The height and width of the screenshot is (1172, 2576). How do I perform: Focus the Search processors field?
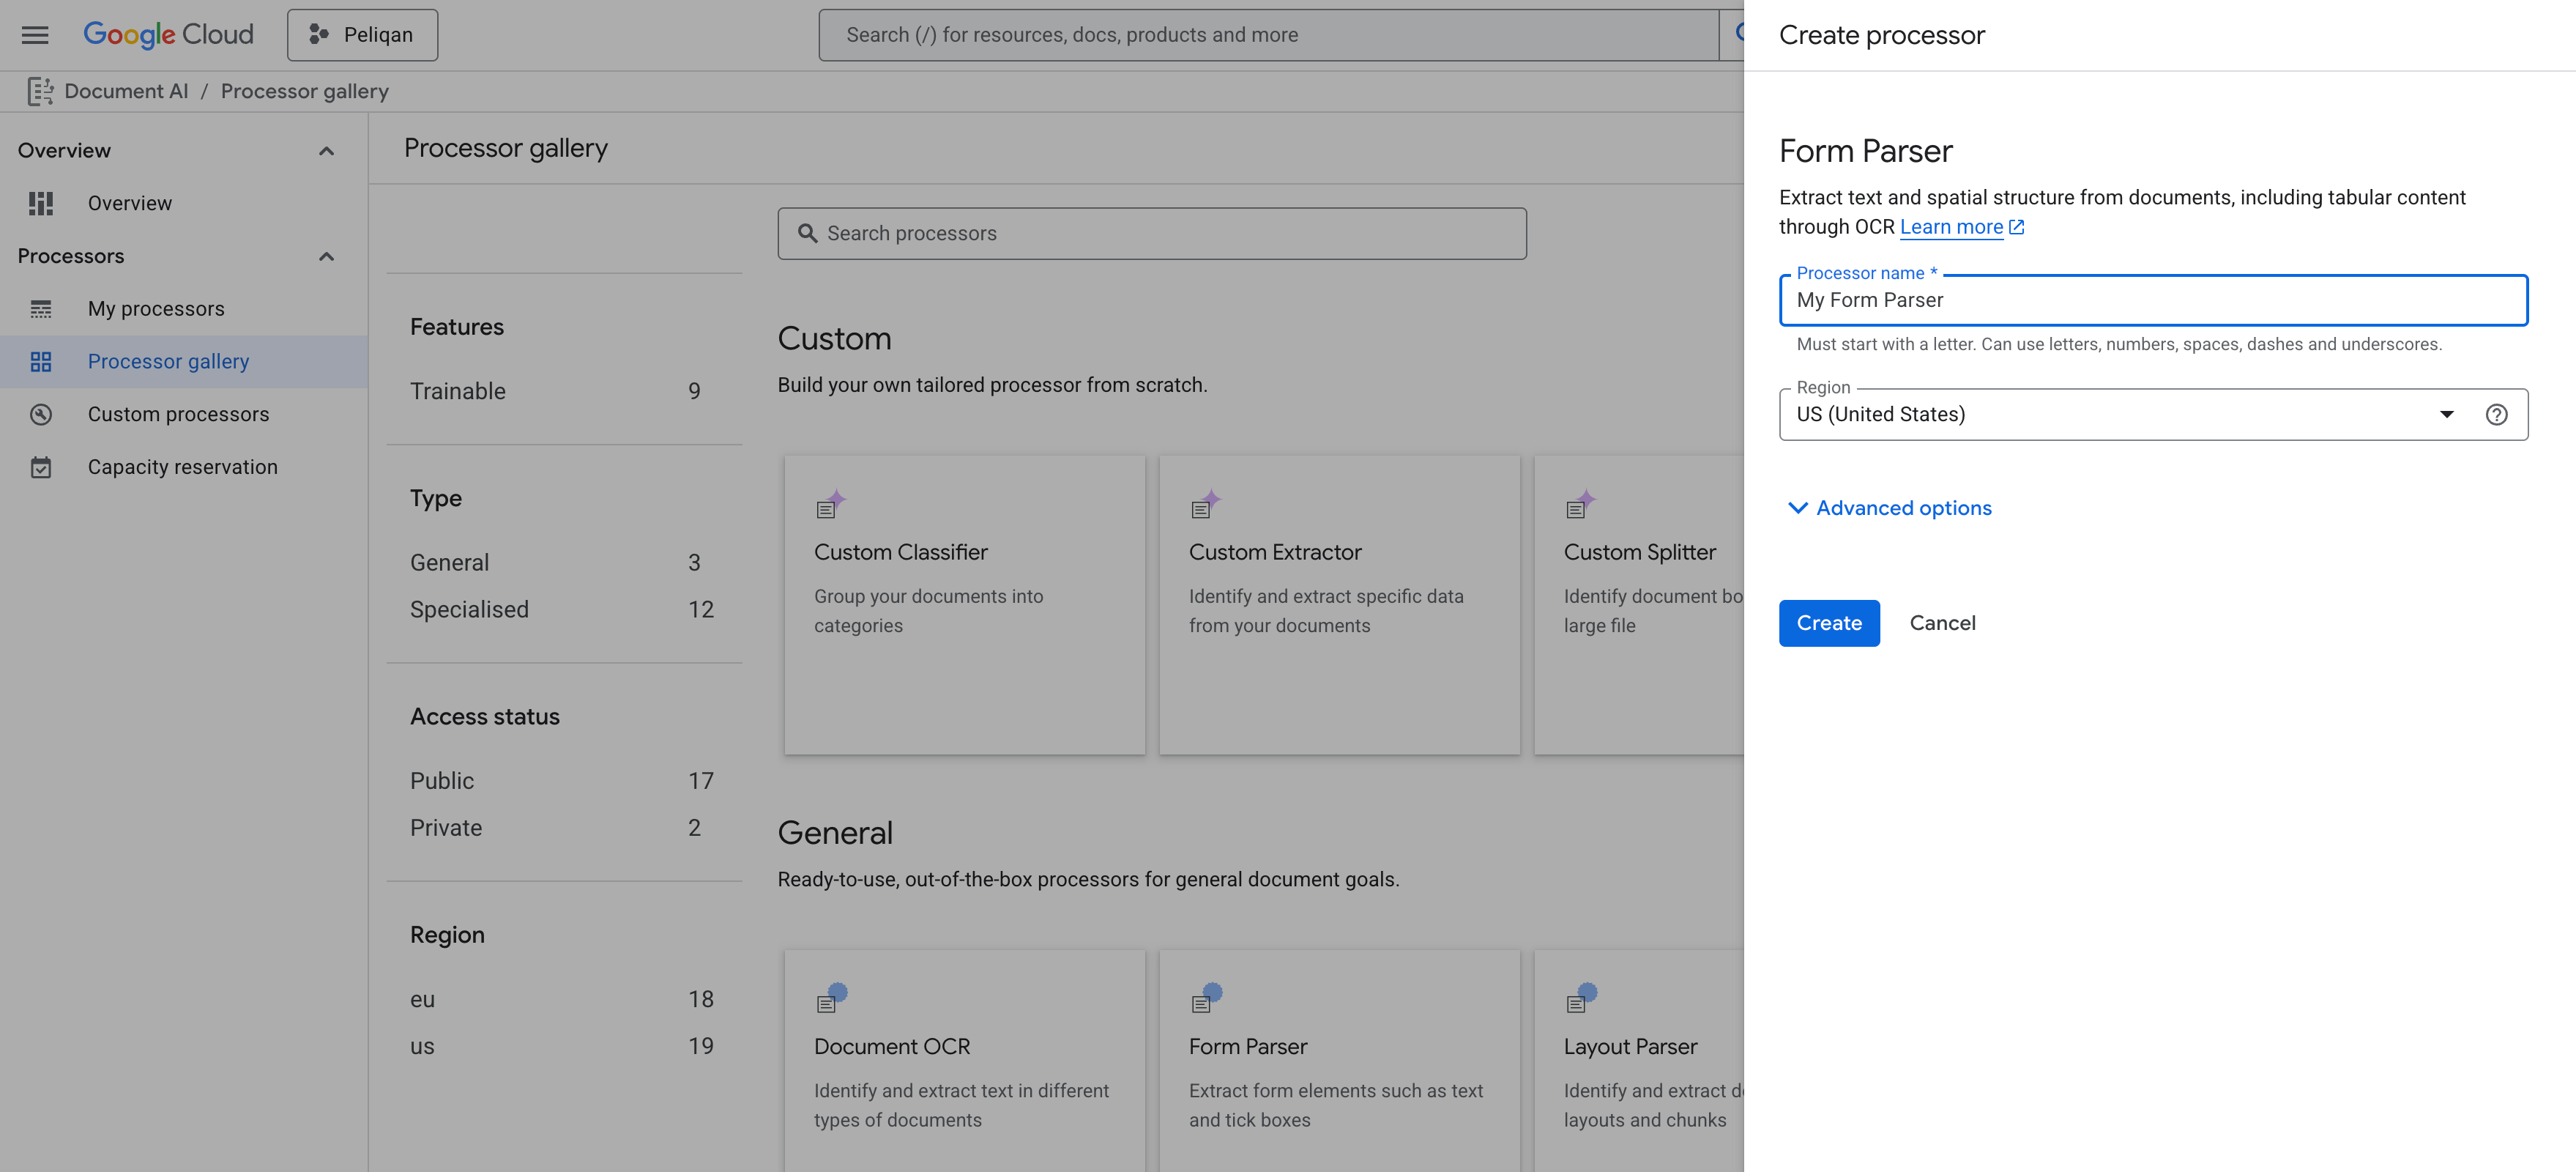click(x=1152, y=233)
